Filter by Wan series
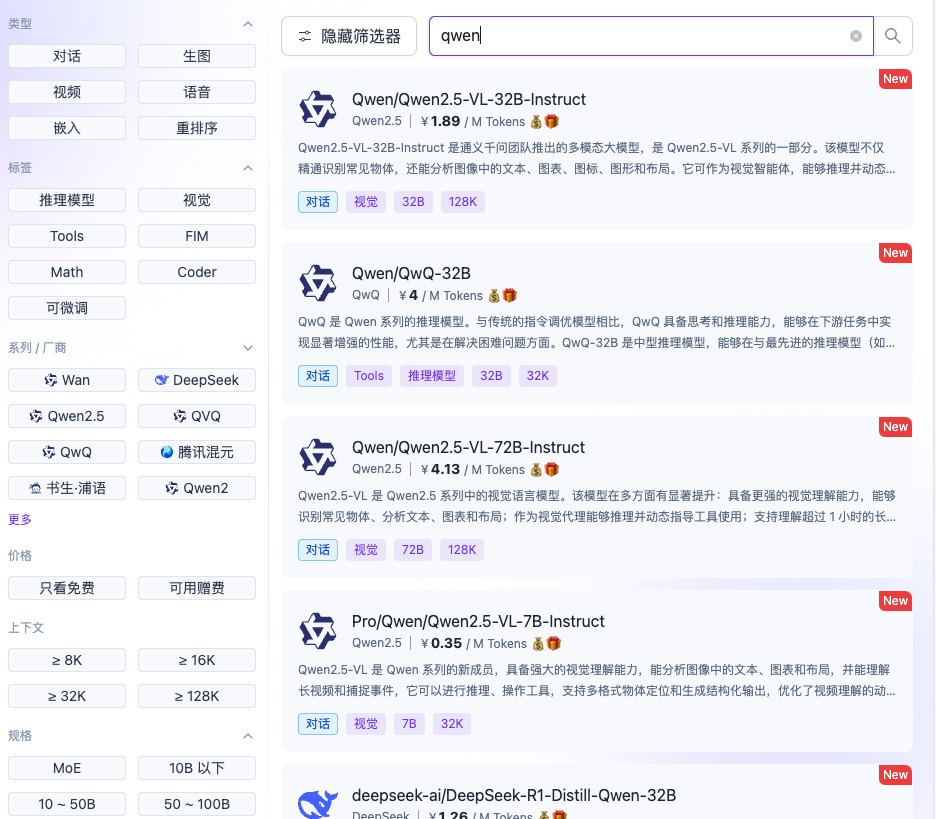The height and width of the screenshot is (819, 936). click(67, 380)
